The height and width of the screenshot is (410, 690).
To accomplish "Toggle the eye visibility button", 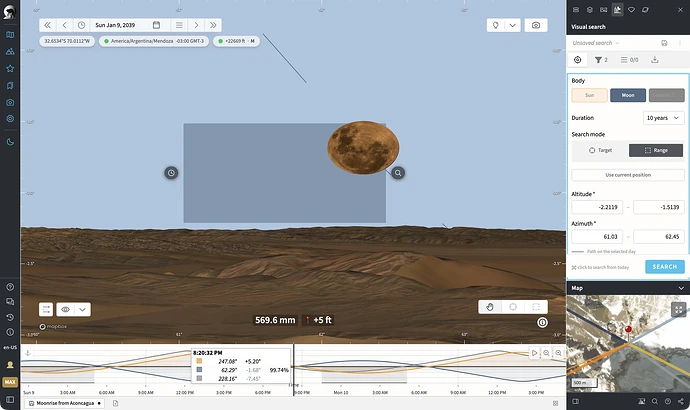I will pyautogui.click(x=65, y=309).
